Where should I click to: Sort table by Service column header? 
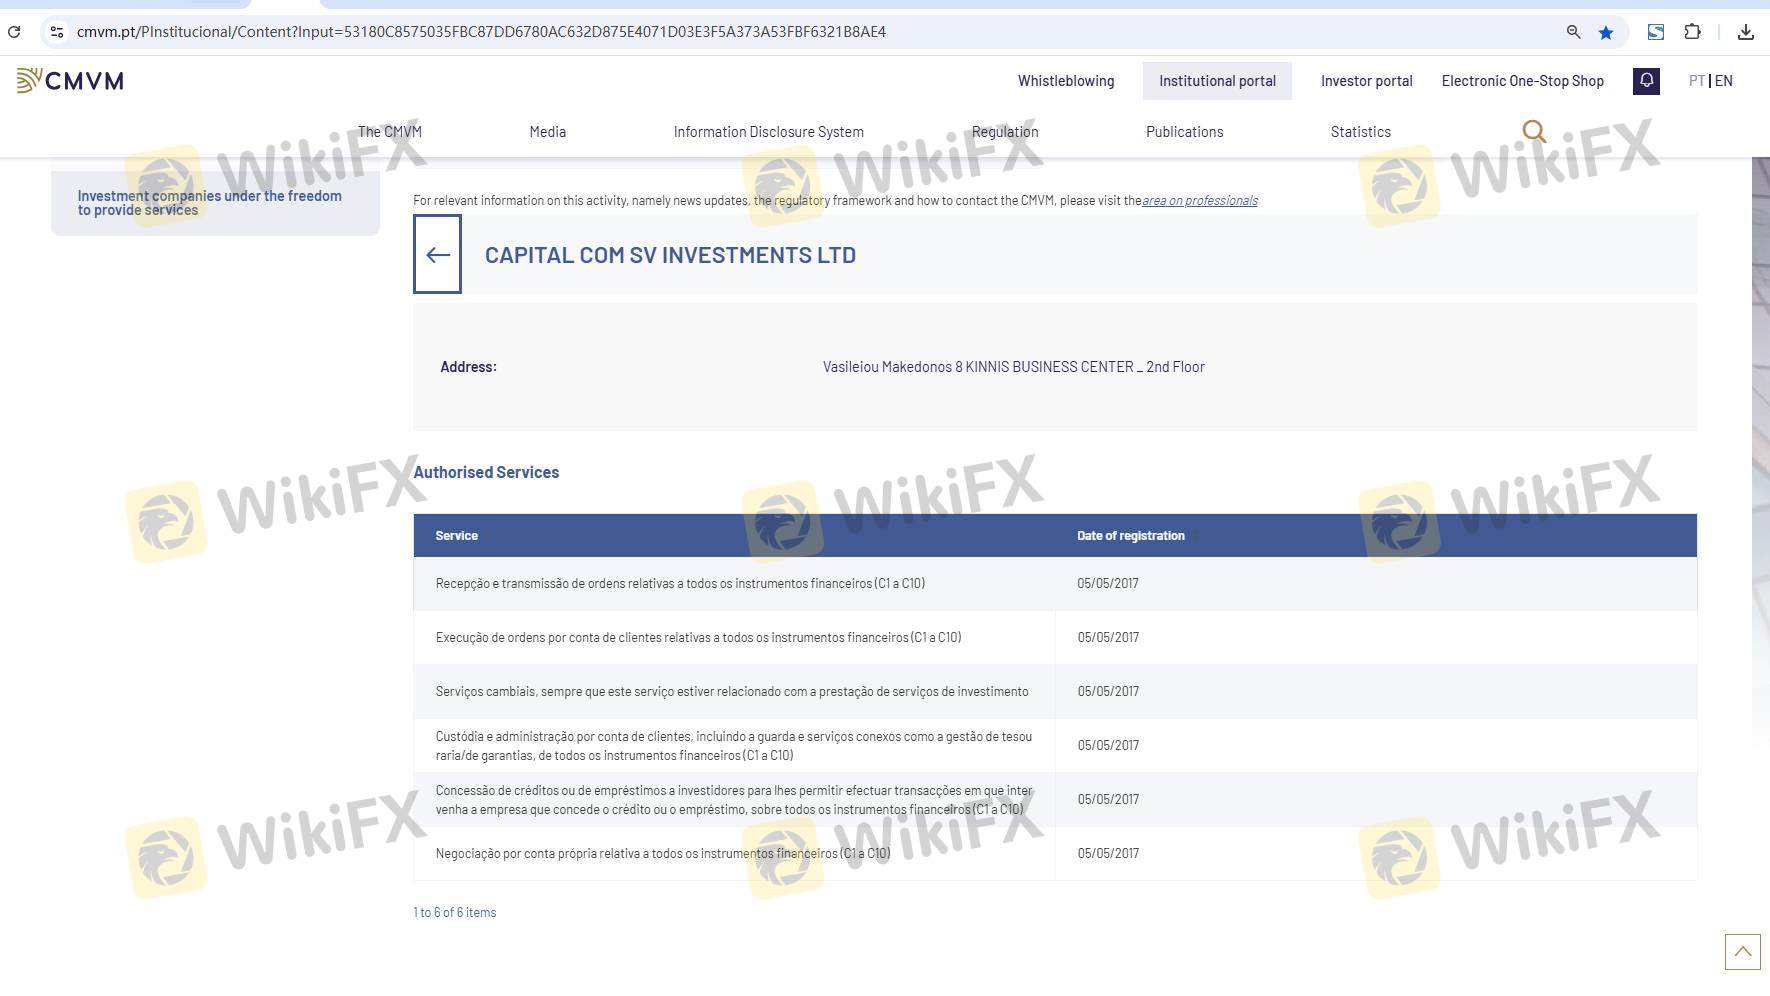(456, 536)
